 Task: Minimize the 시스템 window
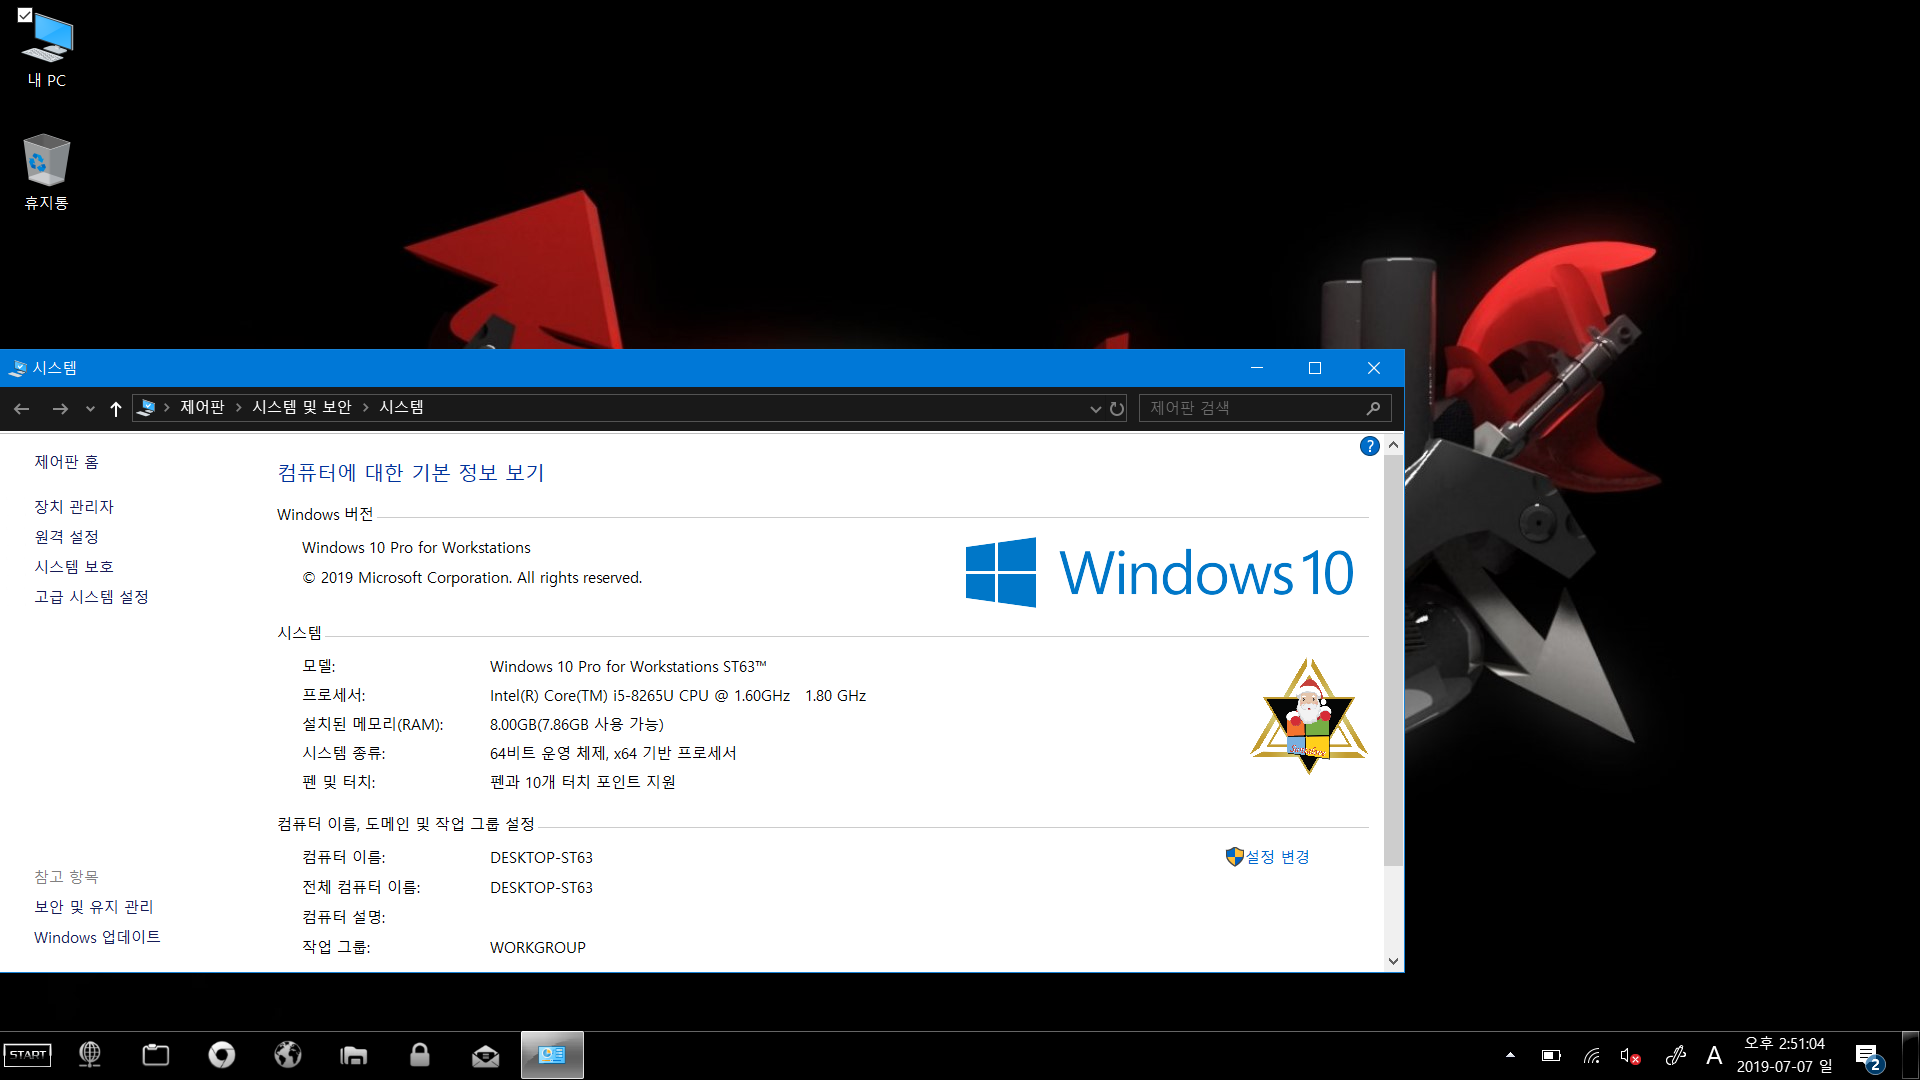pos(1257,368)
